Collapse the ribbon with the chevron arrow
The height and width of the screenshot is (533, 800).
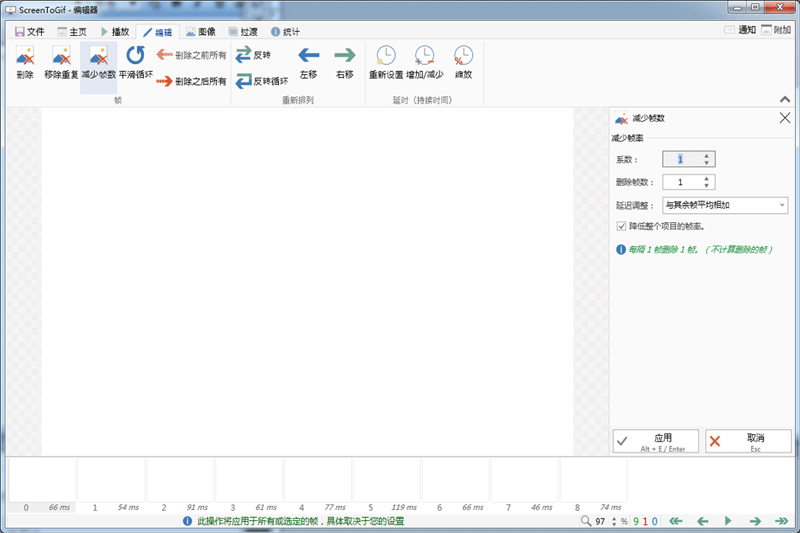pos(784,98)
